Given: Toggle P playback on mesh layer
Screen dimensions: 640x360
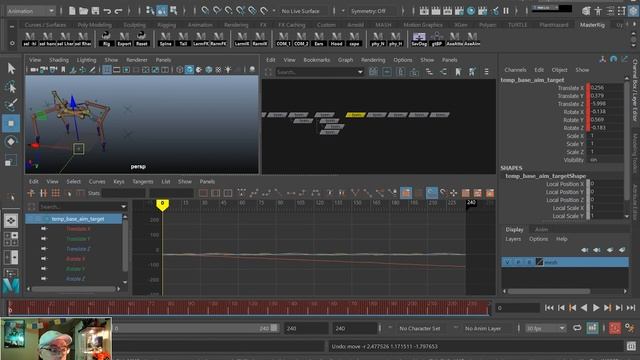Looking at the screenshot, I should pos(518,262).
